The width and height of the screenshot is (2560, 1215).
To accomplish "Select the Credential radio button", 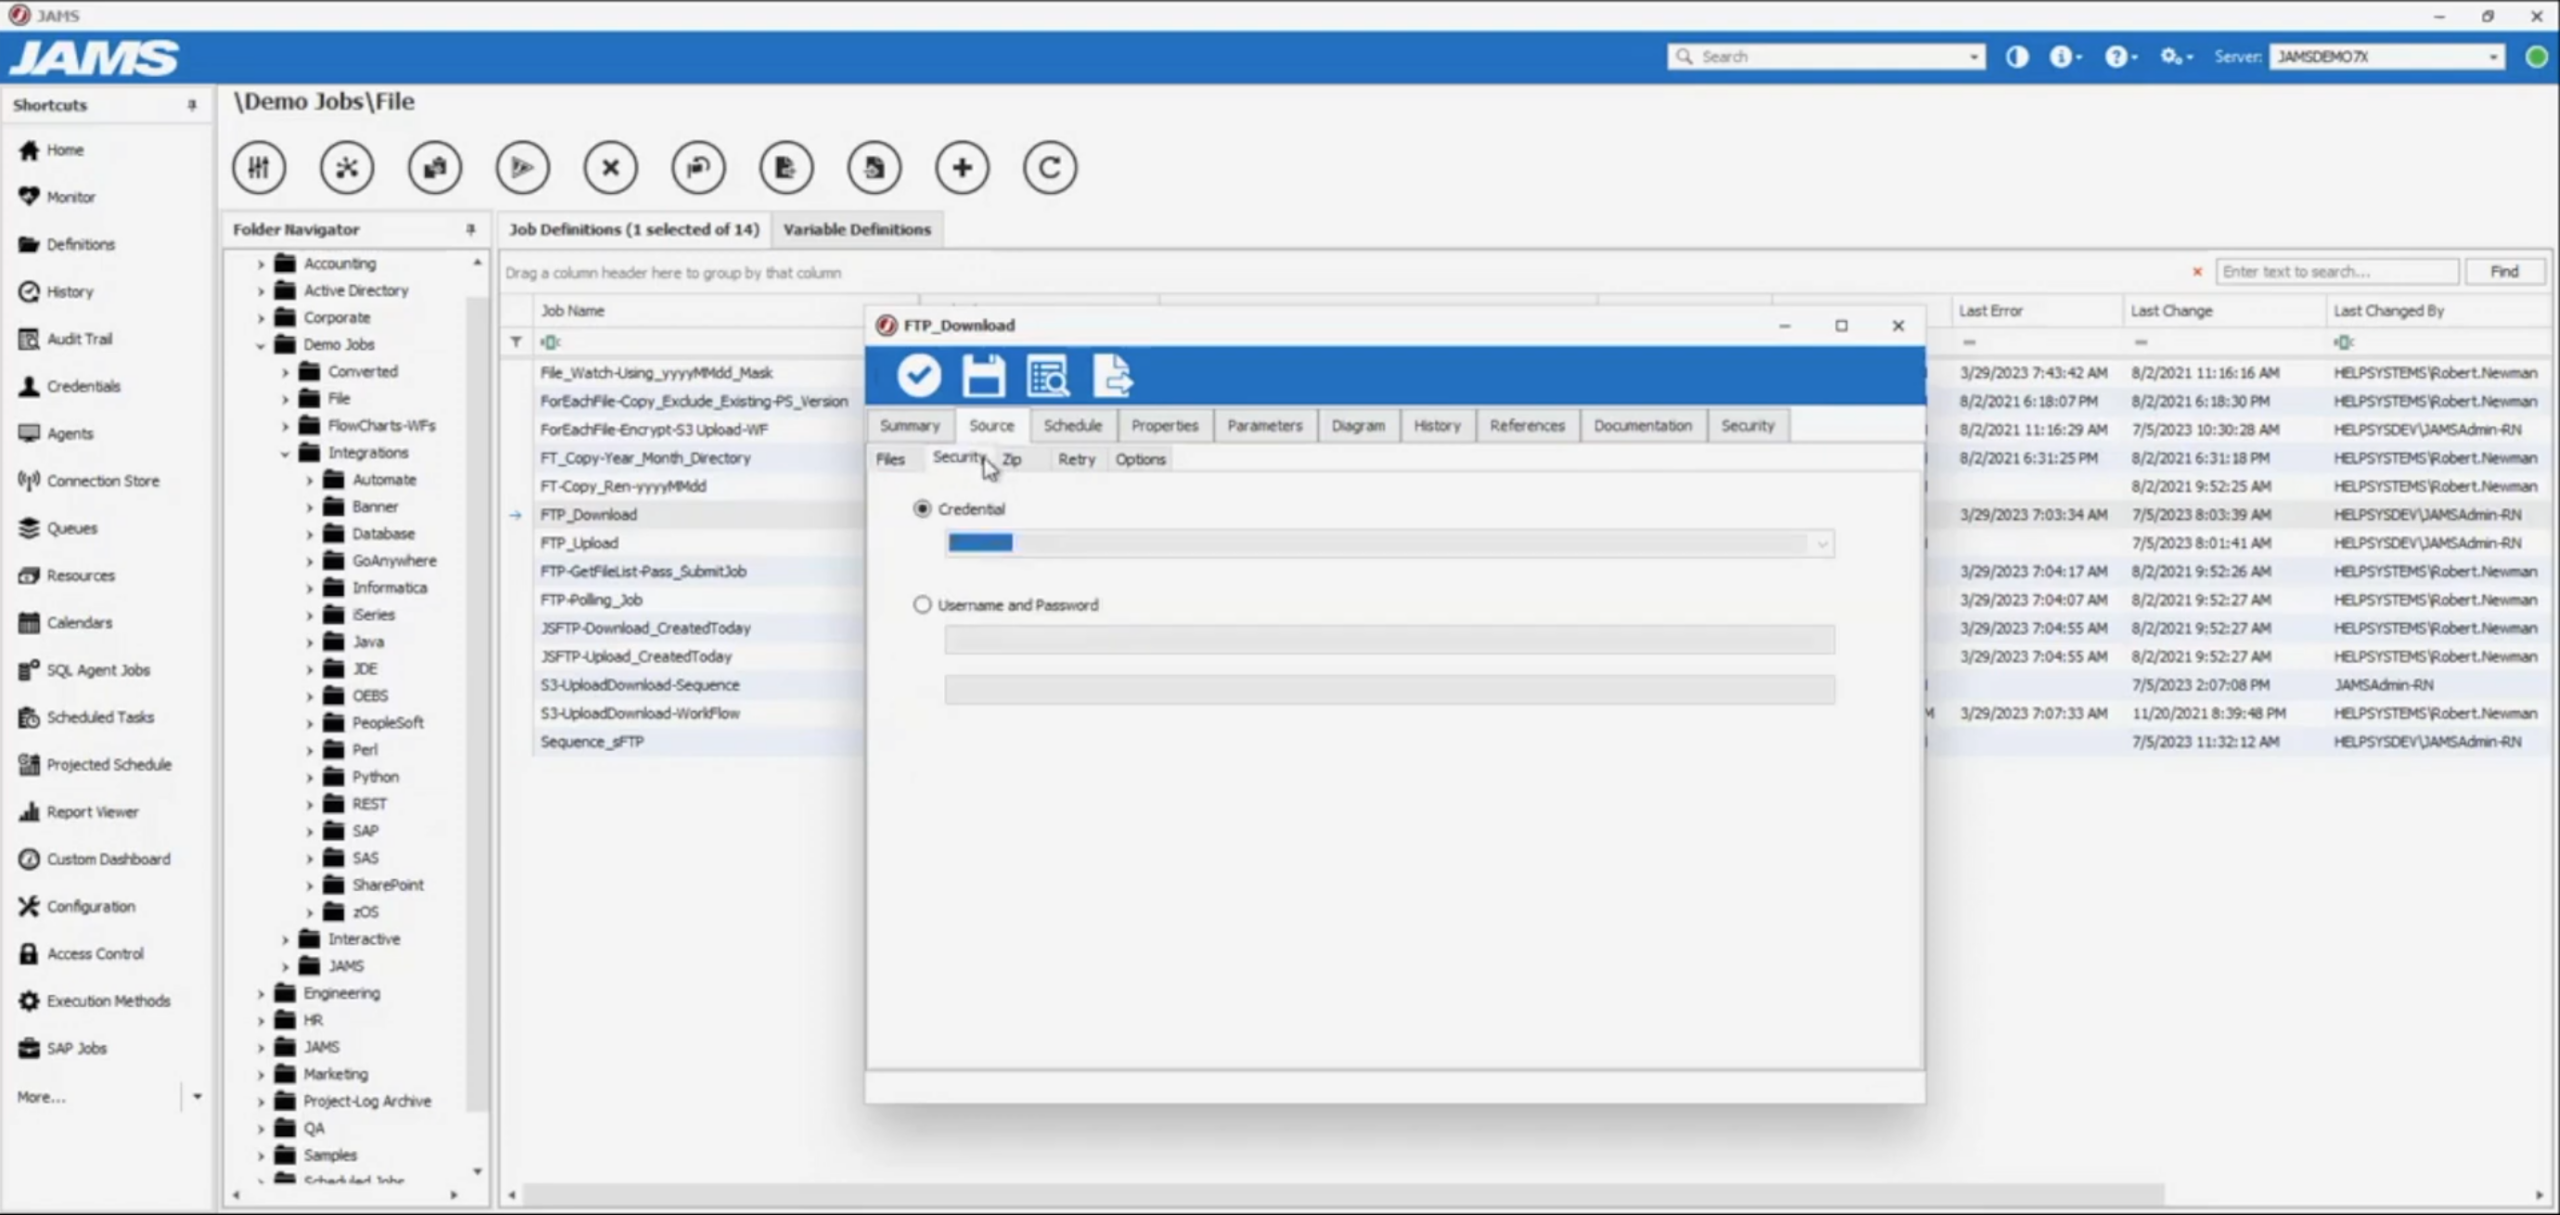I will click(x=922, y=509).
